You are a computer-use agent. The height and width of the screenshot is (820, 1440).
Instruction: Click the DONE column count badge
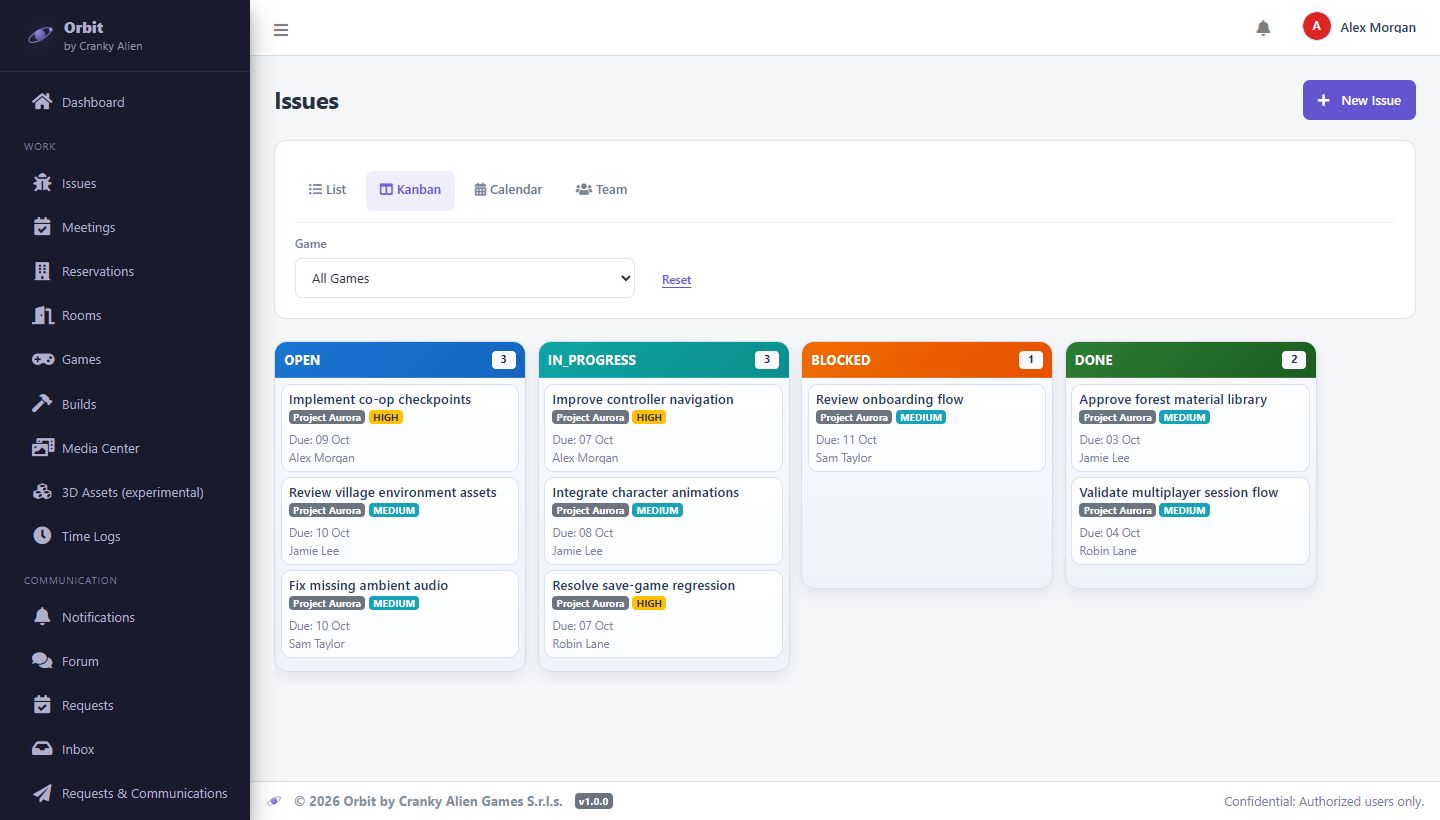1294,360
